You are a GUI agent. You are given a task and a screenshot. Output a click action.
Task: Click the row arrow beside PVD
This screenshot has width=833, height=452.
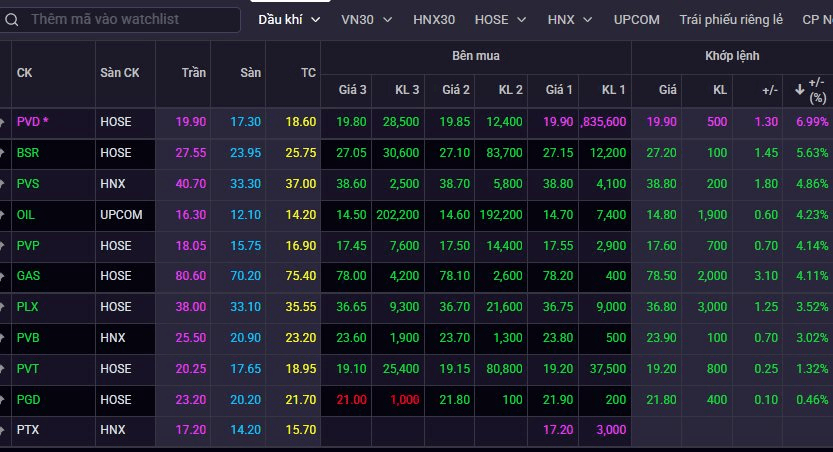point(2,122)
